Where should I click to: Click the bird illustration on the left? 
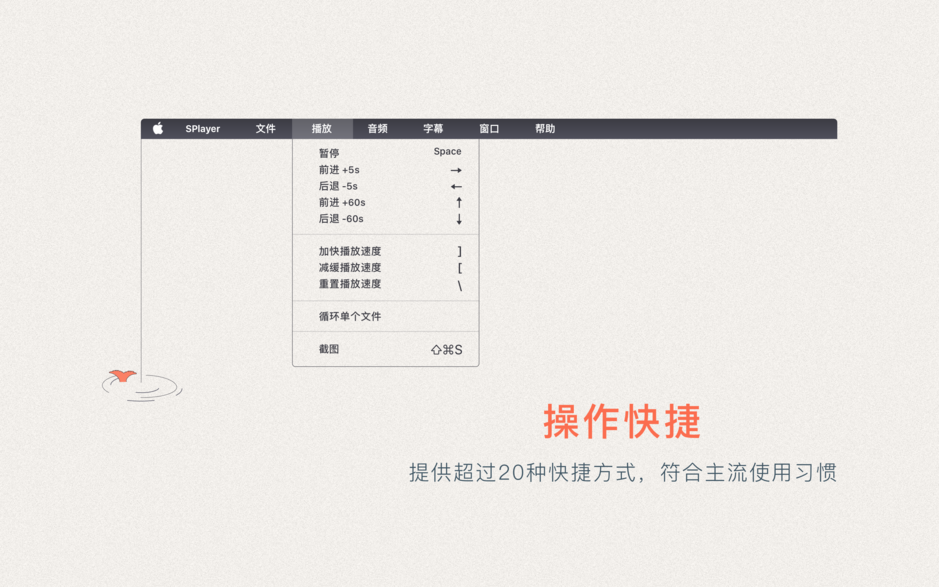[x=122, y=377]
